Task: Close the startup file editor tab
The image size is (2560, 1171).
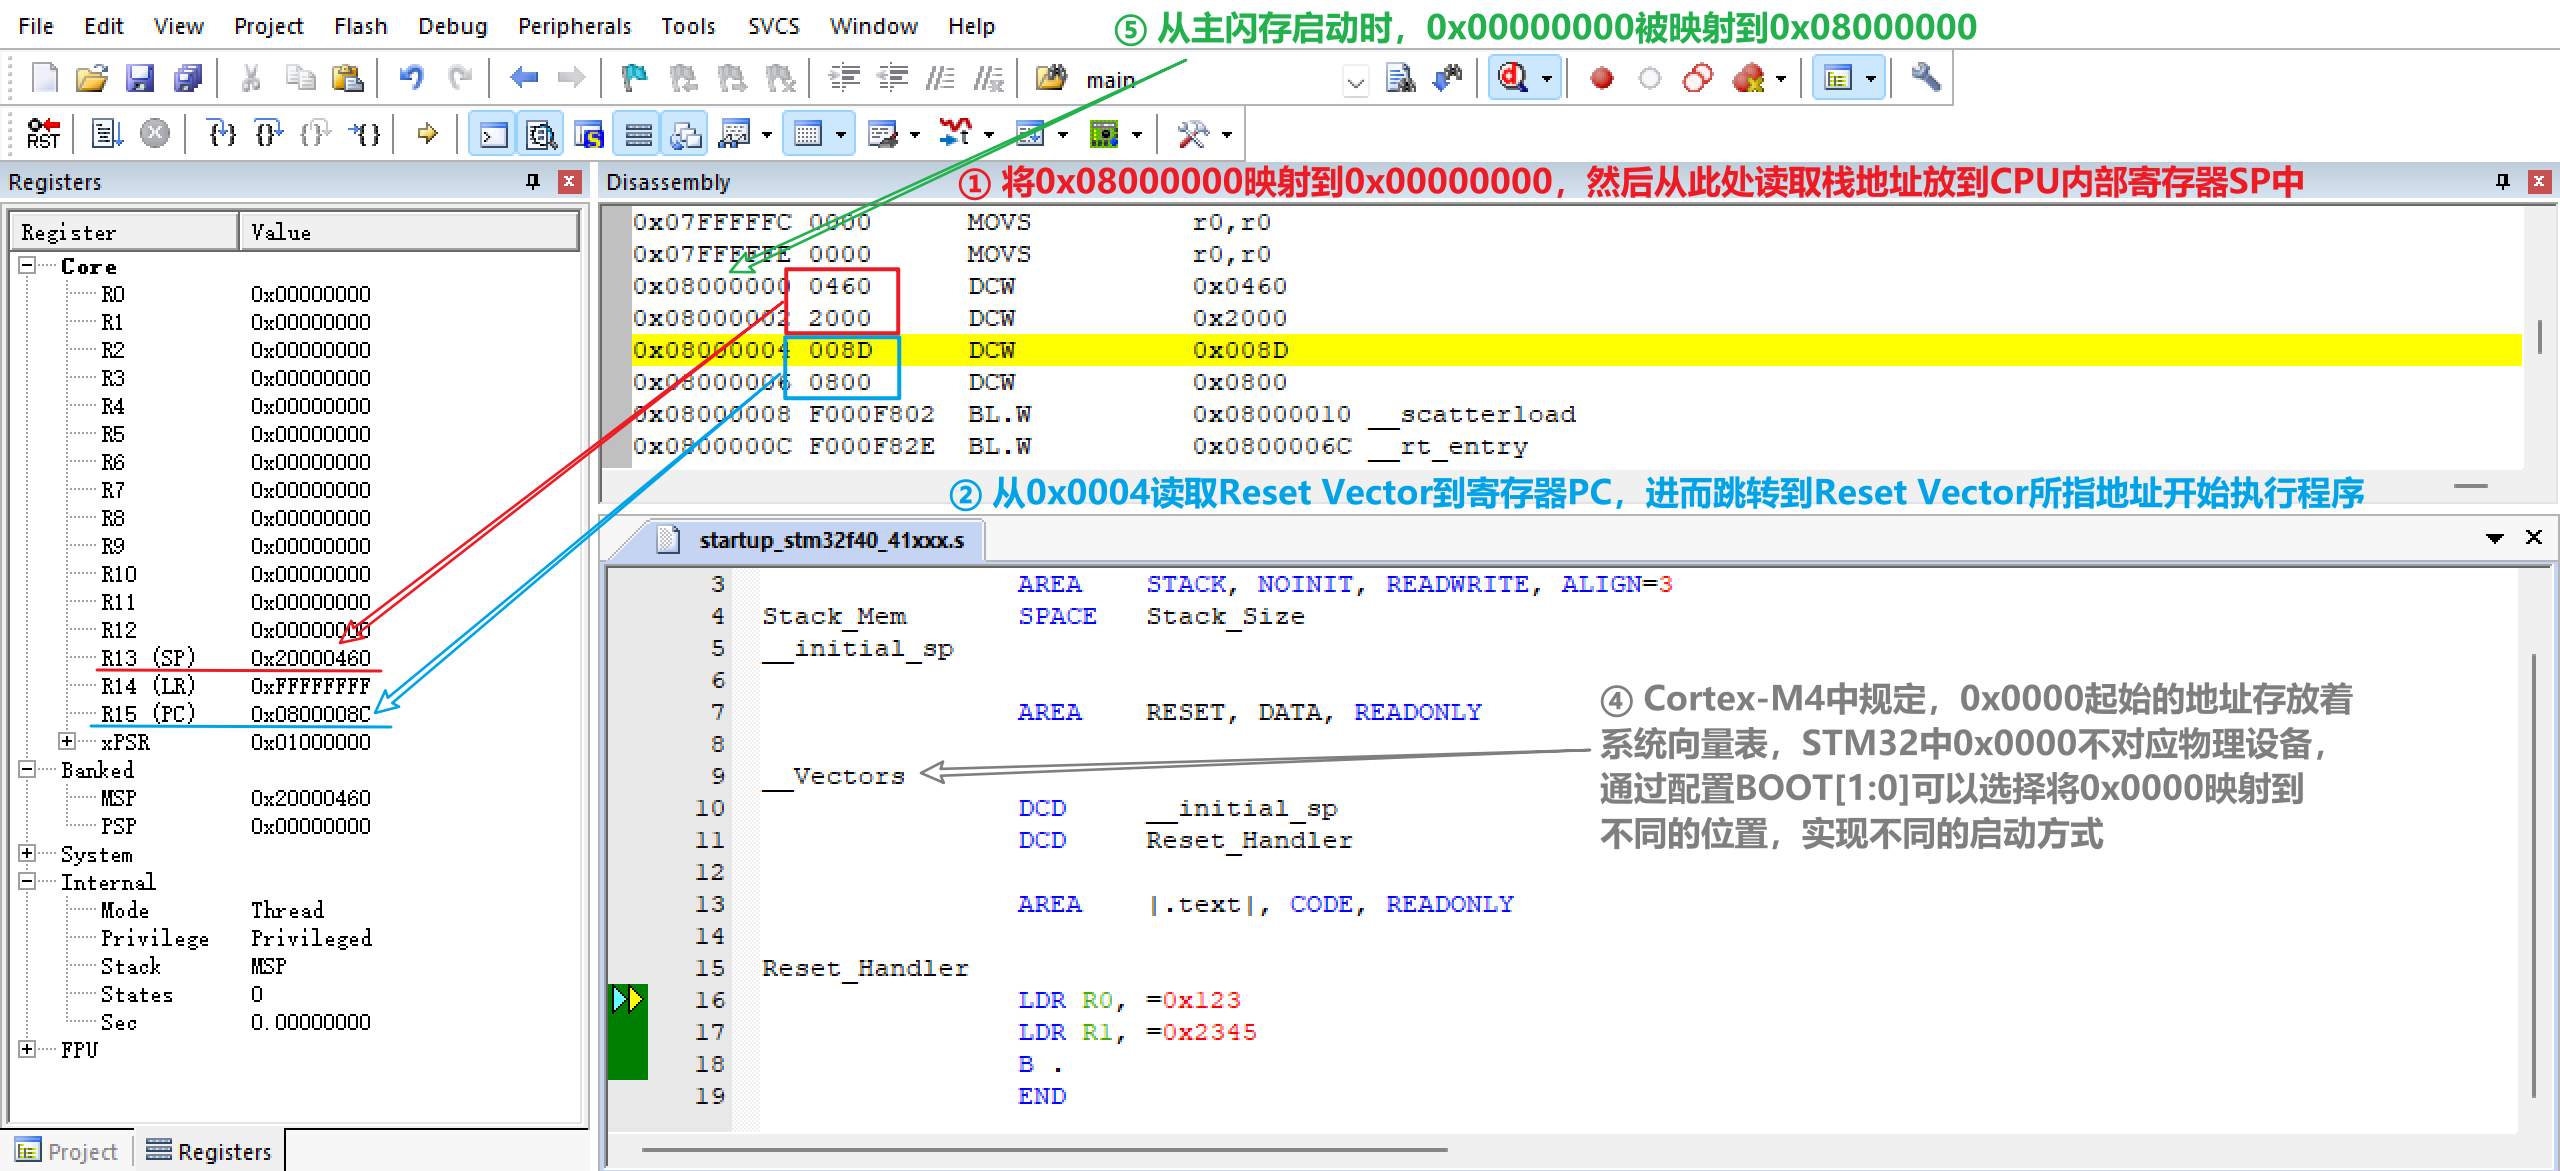Action: coord(2534,537)
